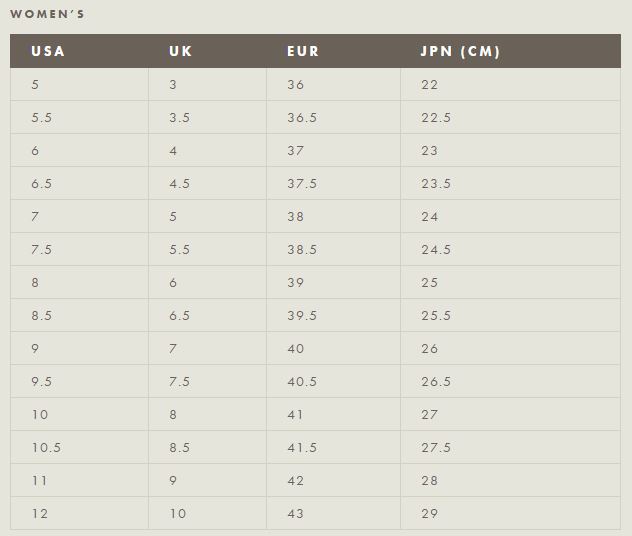Click the UK column header
The width and height of the screenshot is (632, 536).
(x=181, y=51)
